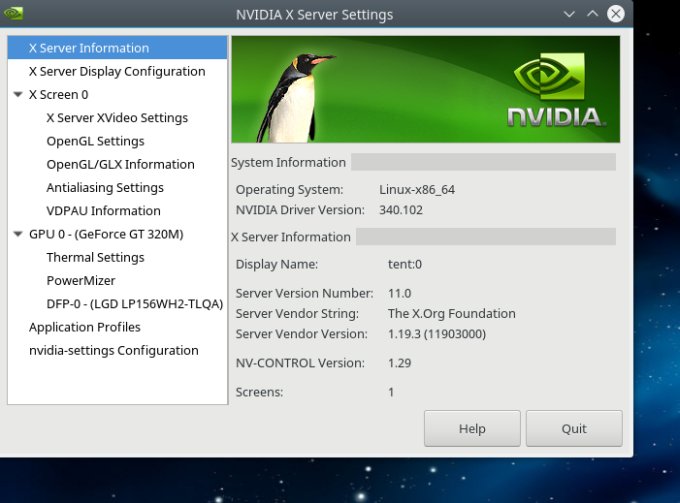The width and height of the screenshot is (680, 503).
Task: Select GPU 0 - (GeForce GT 320M)
Action: pyautogui.click(x=106, y=234)
